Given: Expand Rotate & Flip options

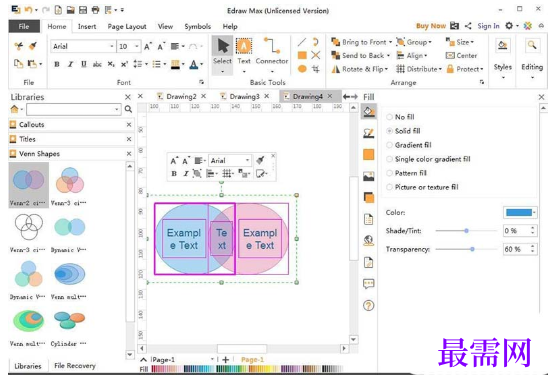Looking at the screenshot, I should point(360,69).
